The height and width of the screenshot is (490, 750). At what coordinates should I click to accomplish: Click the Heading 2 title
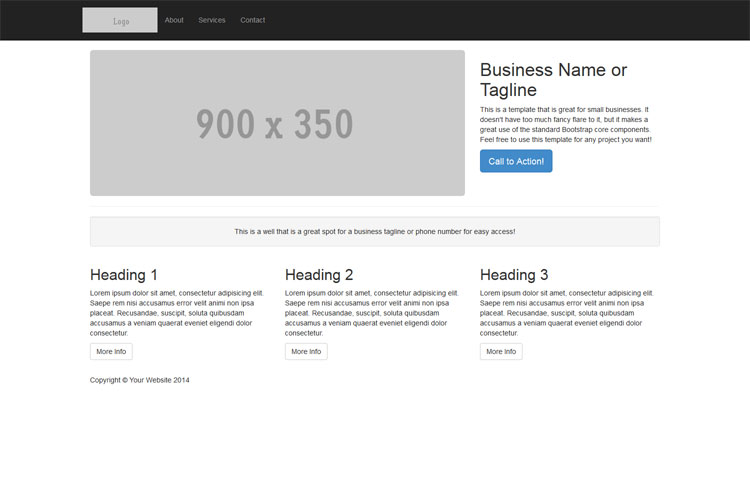319,275
